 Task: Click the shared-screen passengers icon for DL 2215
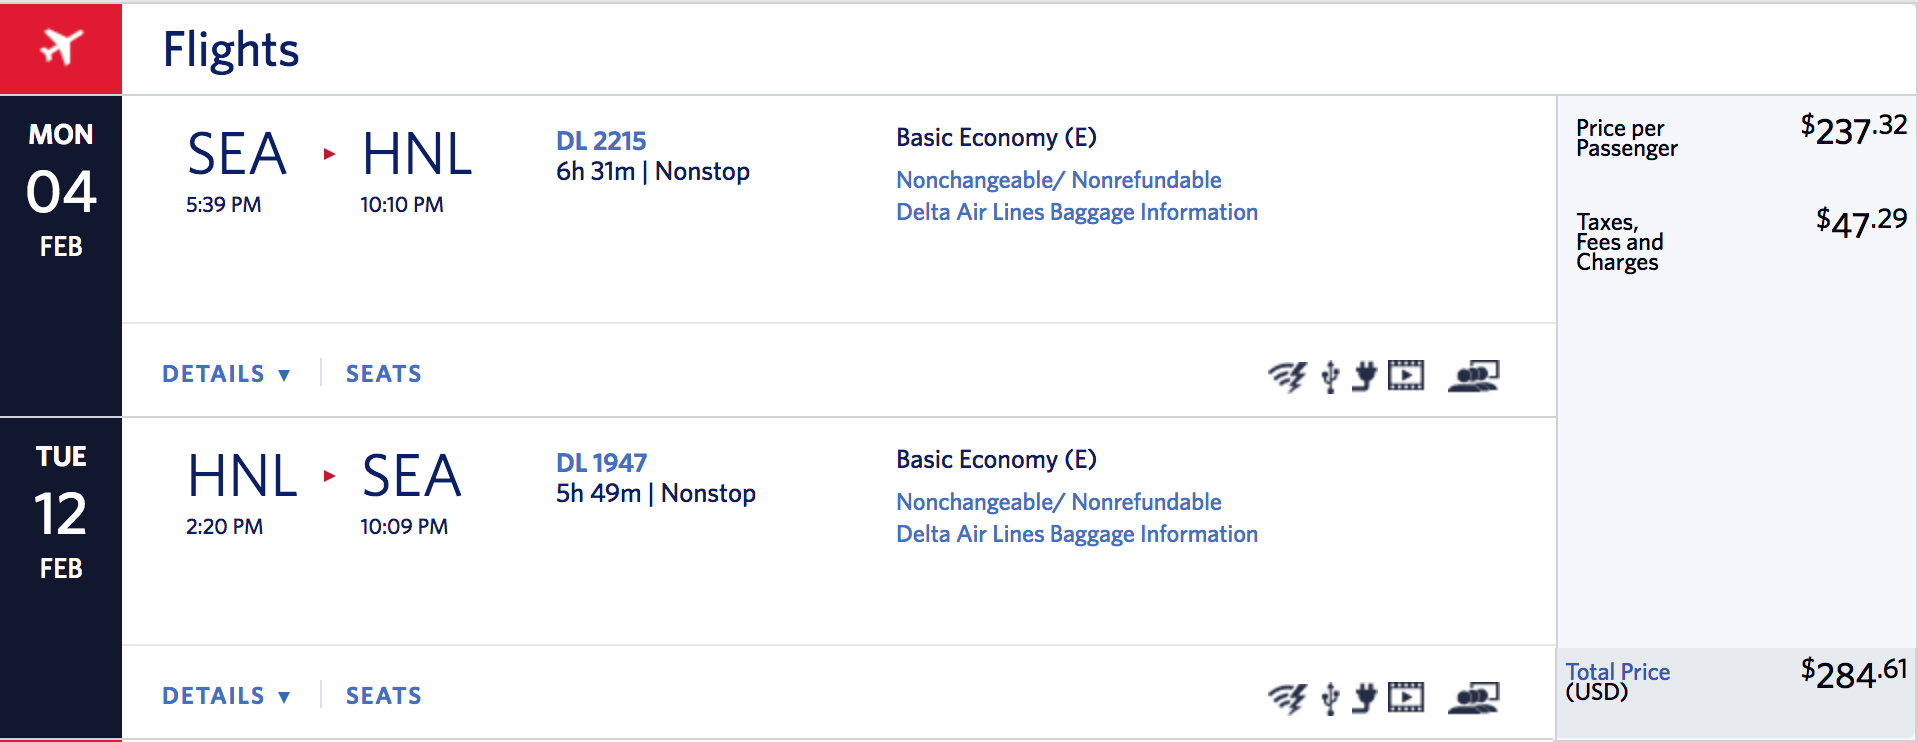[1474, 376]
